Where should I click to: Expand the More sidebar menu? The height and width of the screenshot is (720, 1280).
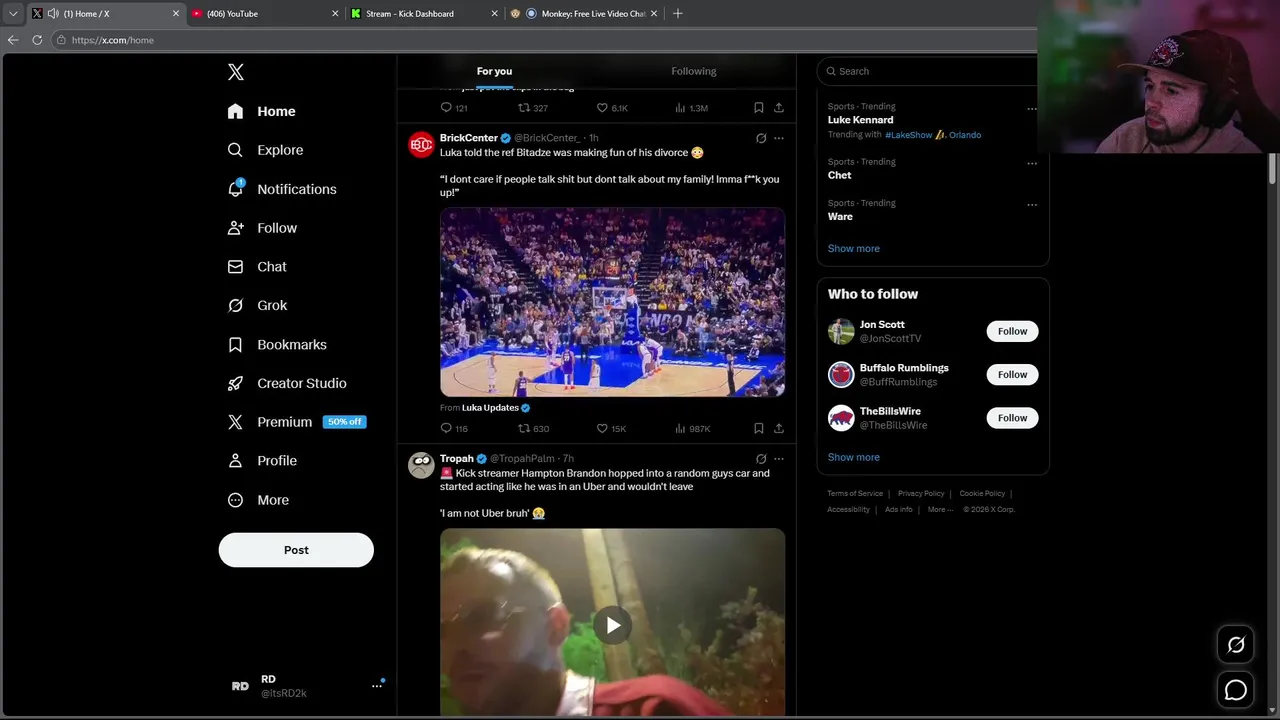(x=258, y=500)
